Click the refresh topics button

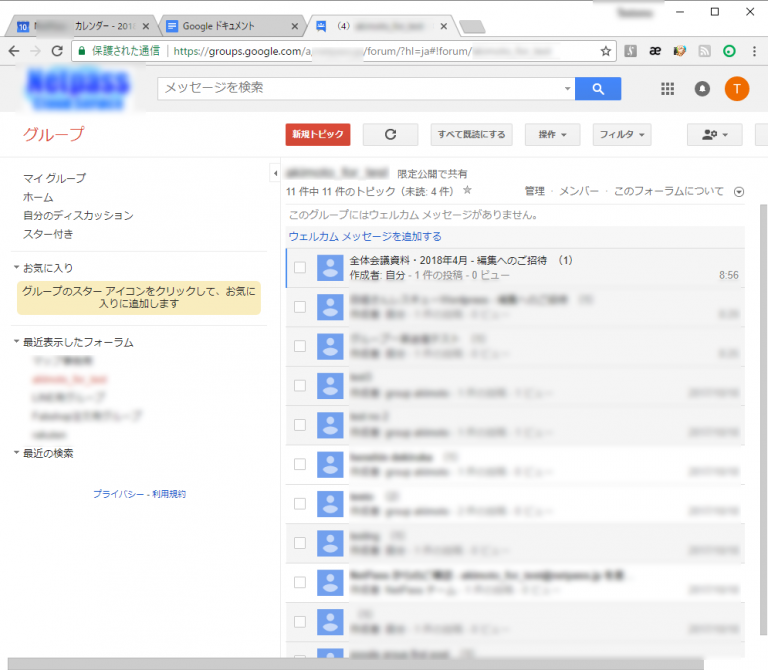pyautogui.click(x=390, y=134)
